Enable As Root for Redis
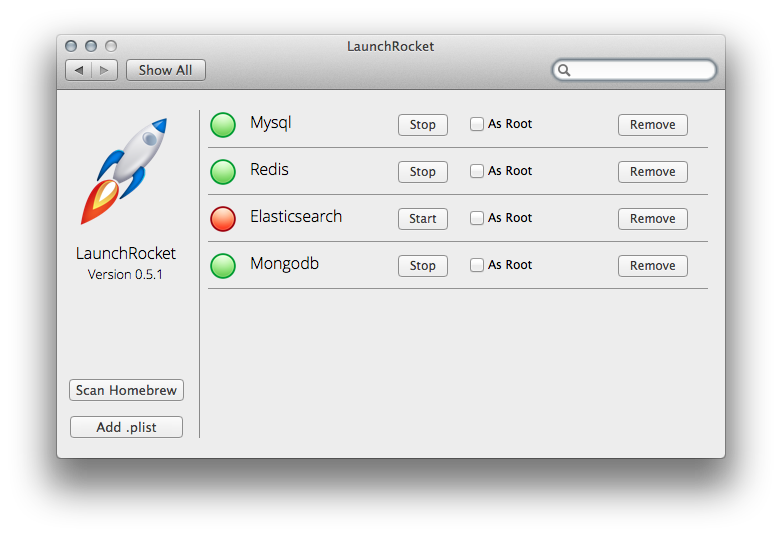 477,171
